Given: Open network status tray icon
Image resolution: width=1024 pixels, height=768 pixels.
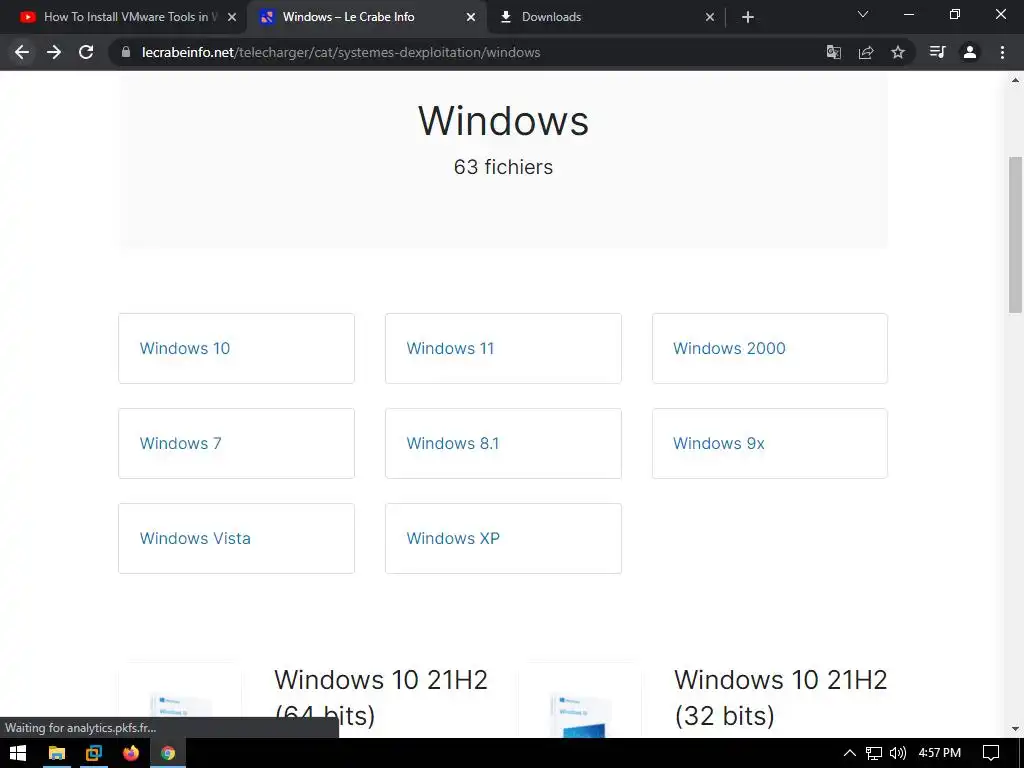Looking at the screenshot, I should coord(874,753).
